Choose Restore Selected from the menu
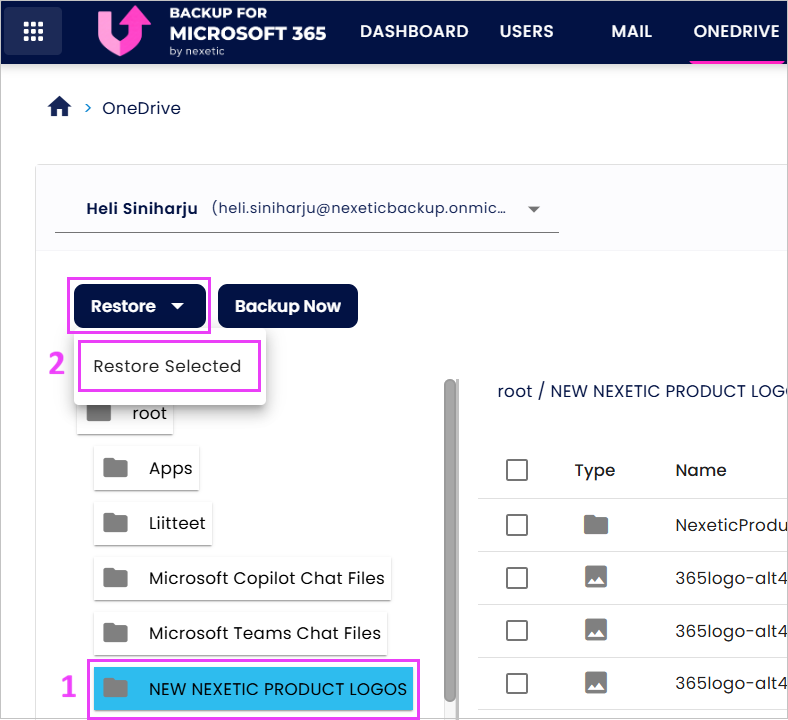The width and height of the screenshot is (788, 720). (167, 366)
